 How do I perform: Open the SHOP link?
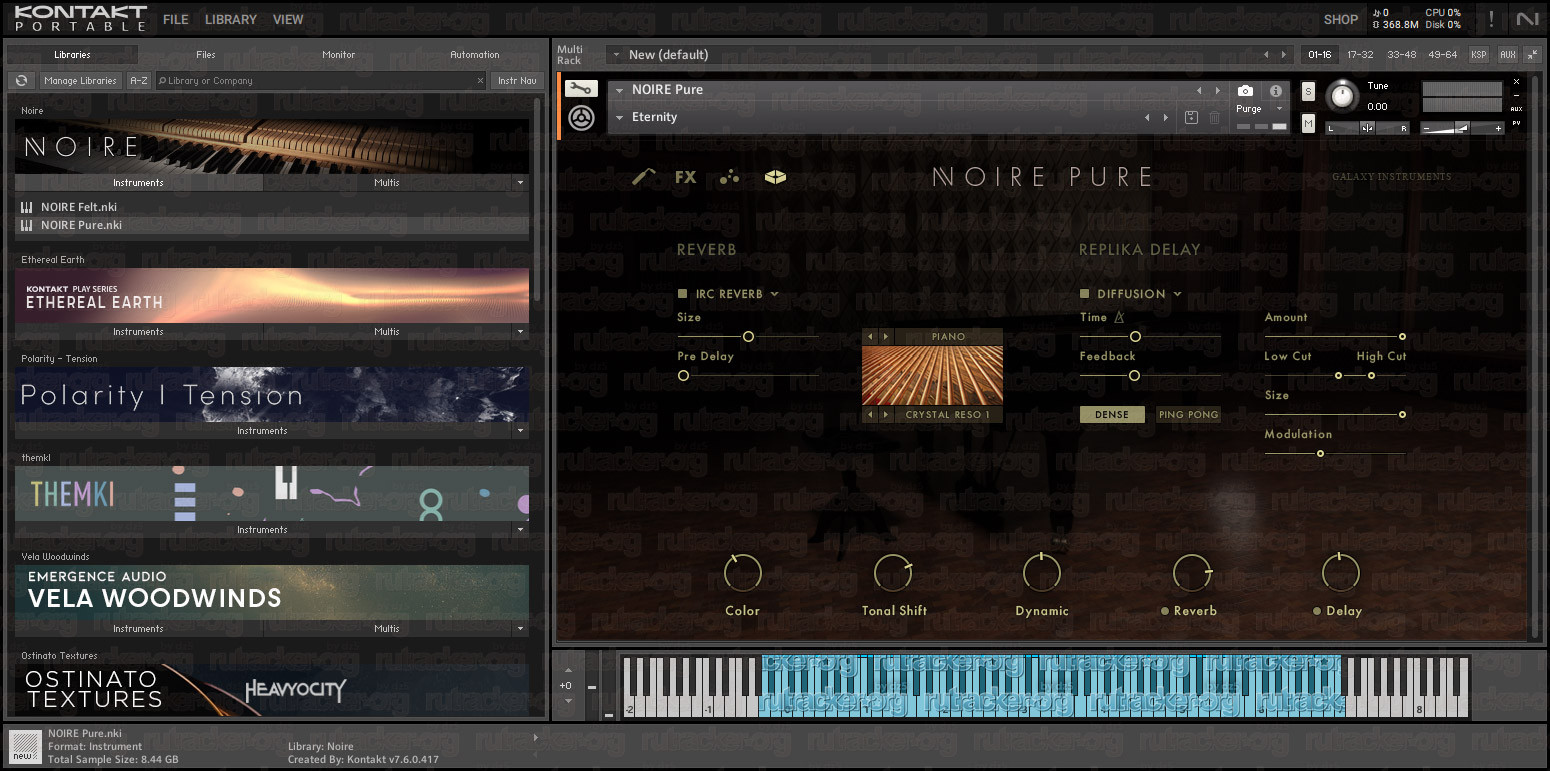(1341, 19)
